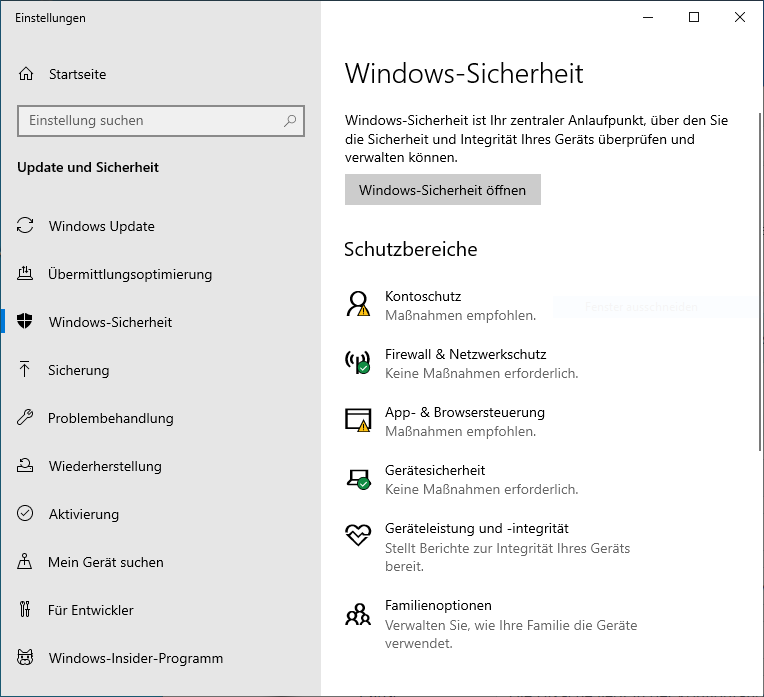Screen dimensions: 764x697
Task: Click 'Keine Maßnahmen erforderlich.' under Gerätesicherheit
Action: point(481,489)
